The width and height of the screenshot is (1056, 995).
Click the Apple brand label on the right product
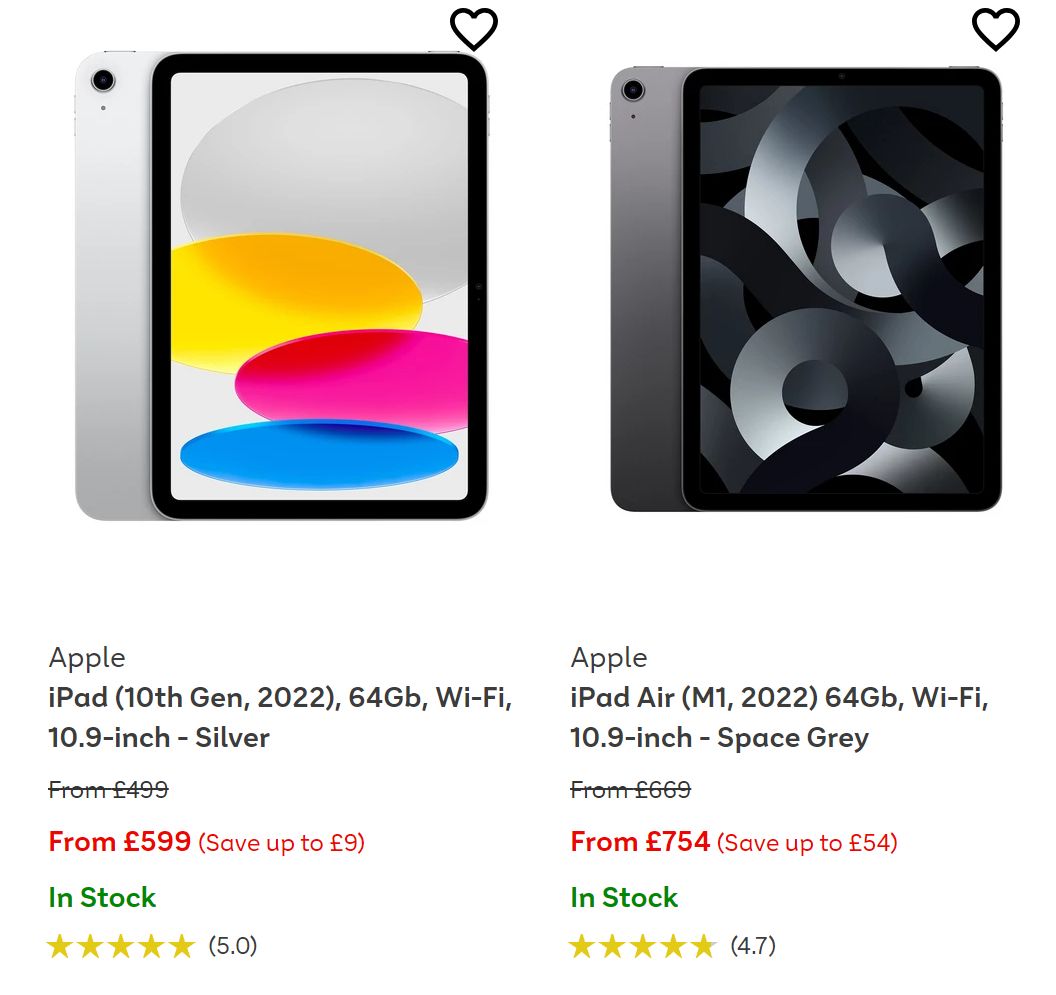pyautogui.click(x=608, y=658)
